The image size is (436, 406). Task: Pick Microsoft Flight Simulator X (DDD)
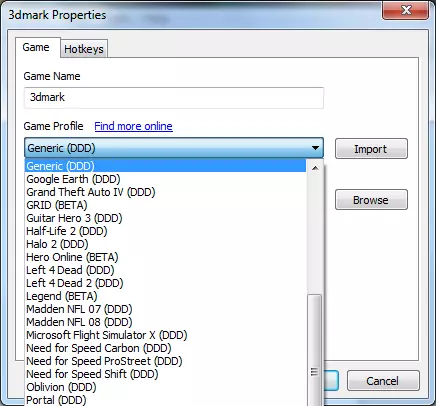pos(165,335)
